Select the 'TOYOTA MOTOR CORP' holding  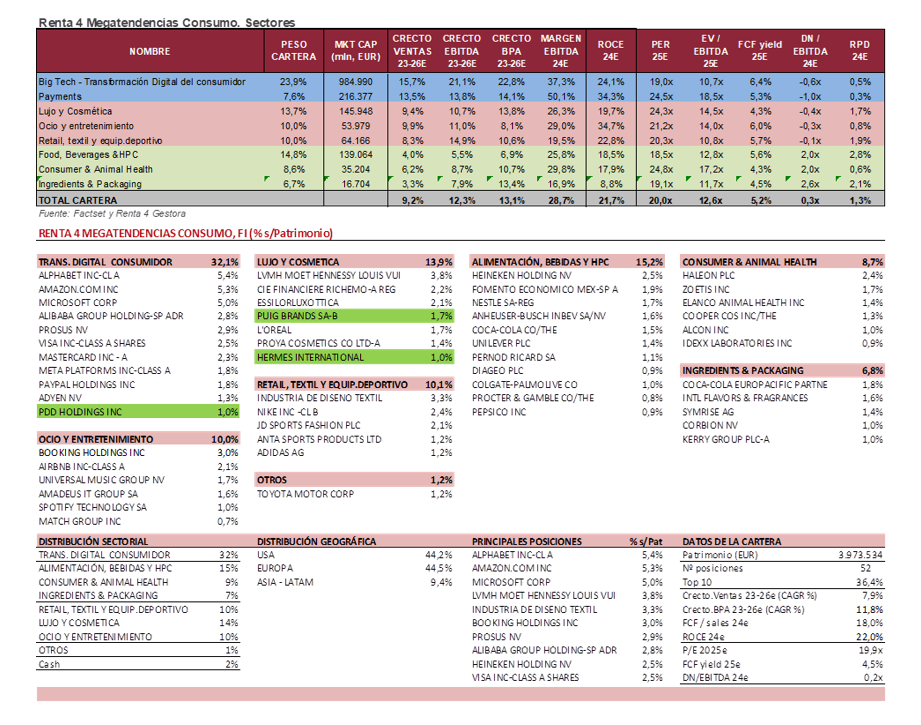coord(305,494)
